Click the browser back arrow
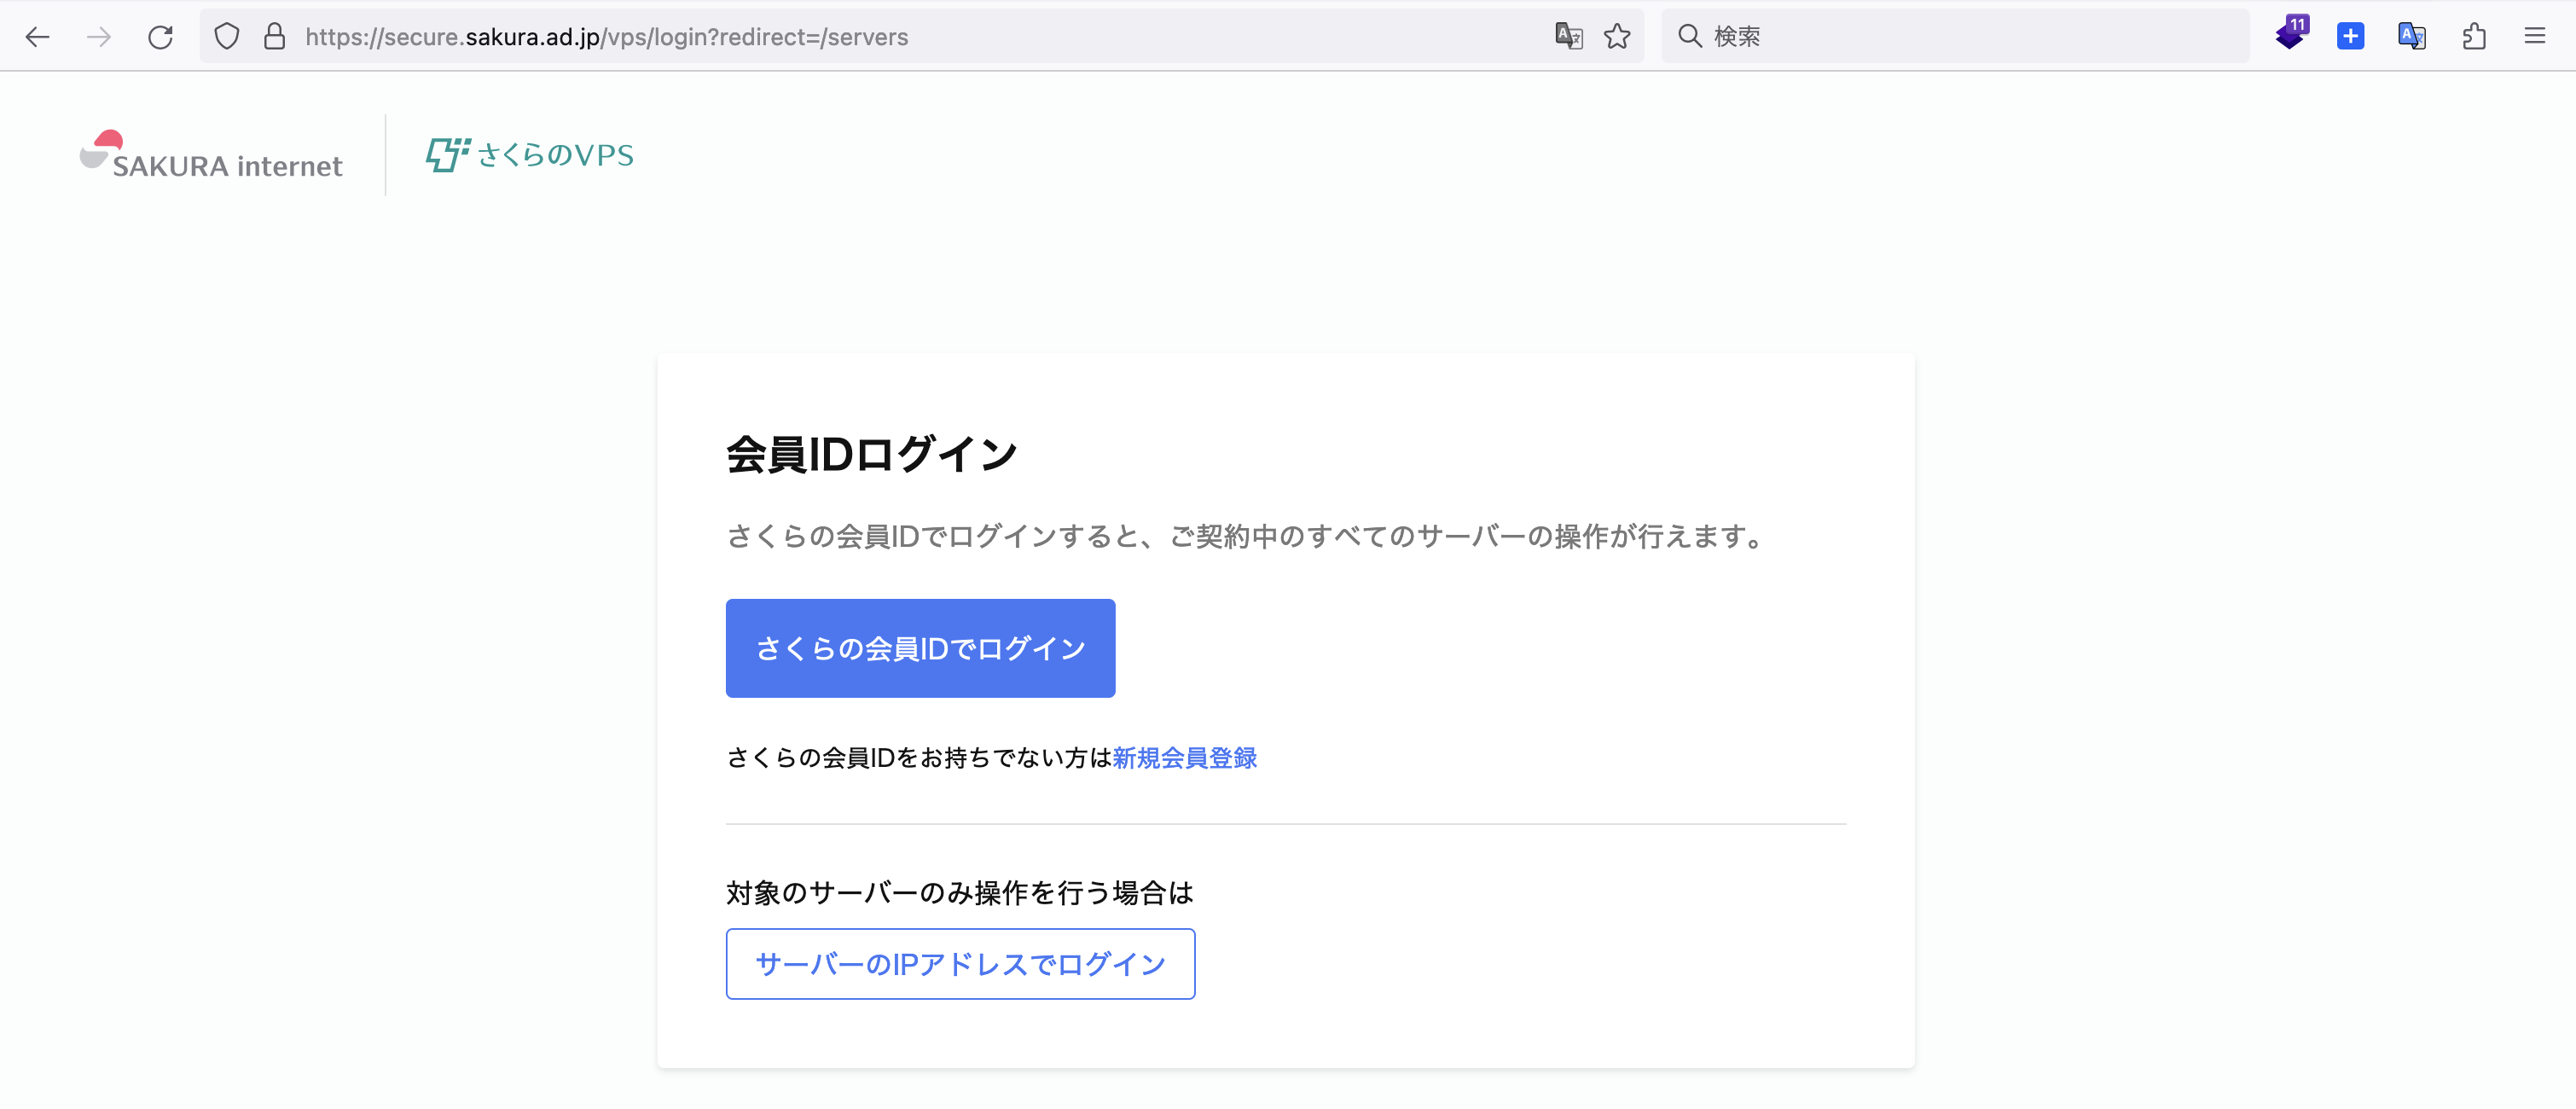This screenshot has height=1109, width=2576. 37,37
